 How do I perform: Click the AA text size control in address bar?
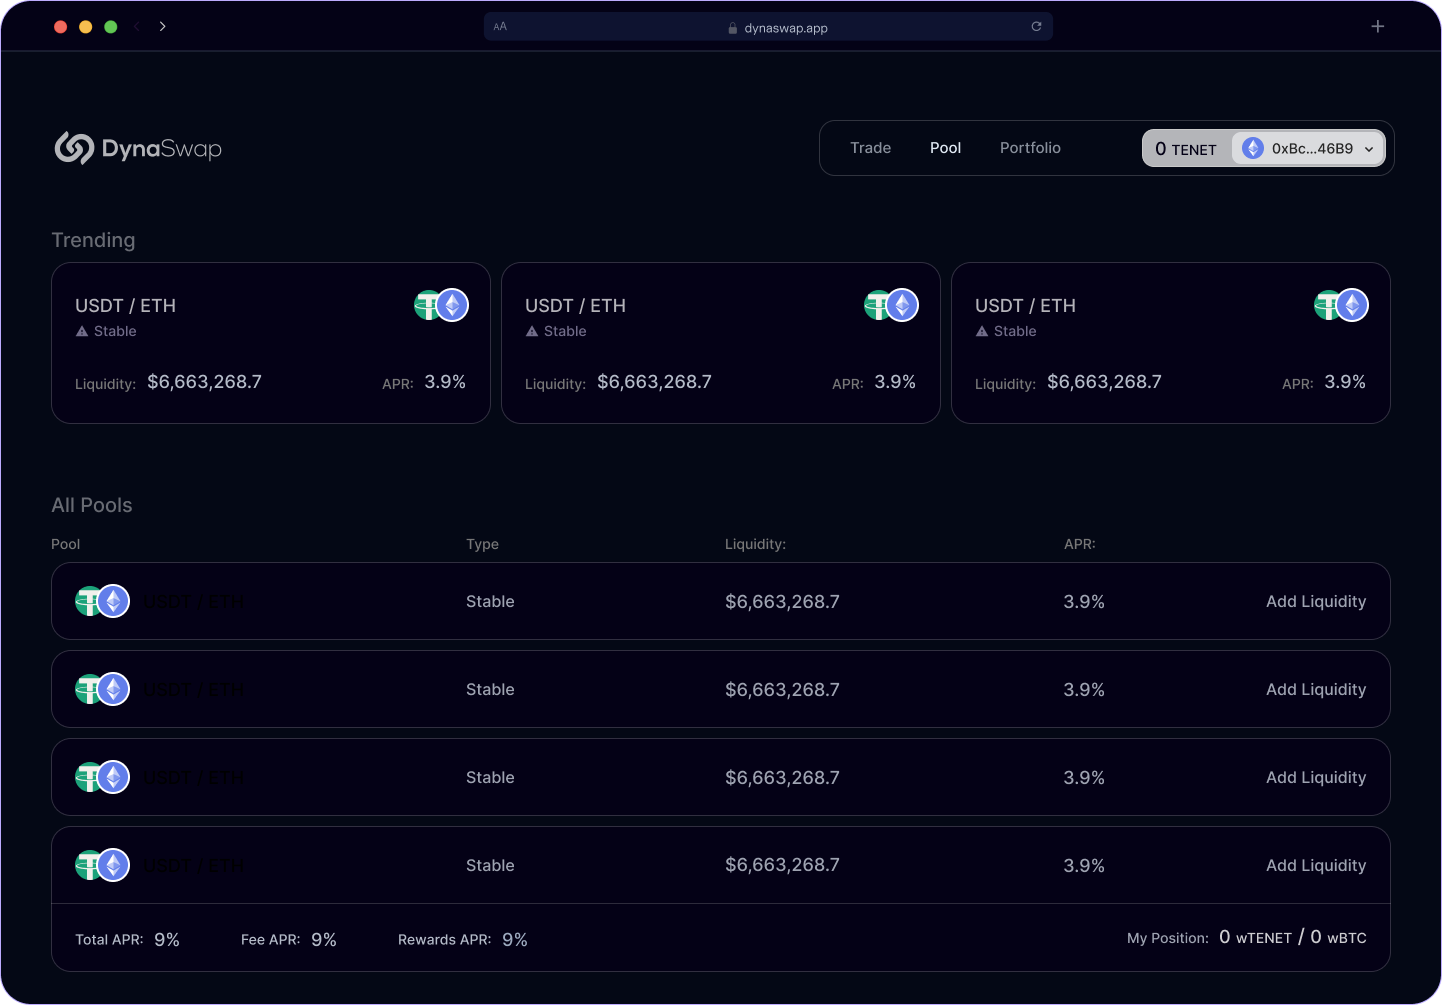pyautogui.click(x=500, y=27)
